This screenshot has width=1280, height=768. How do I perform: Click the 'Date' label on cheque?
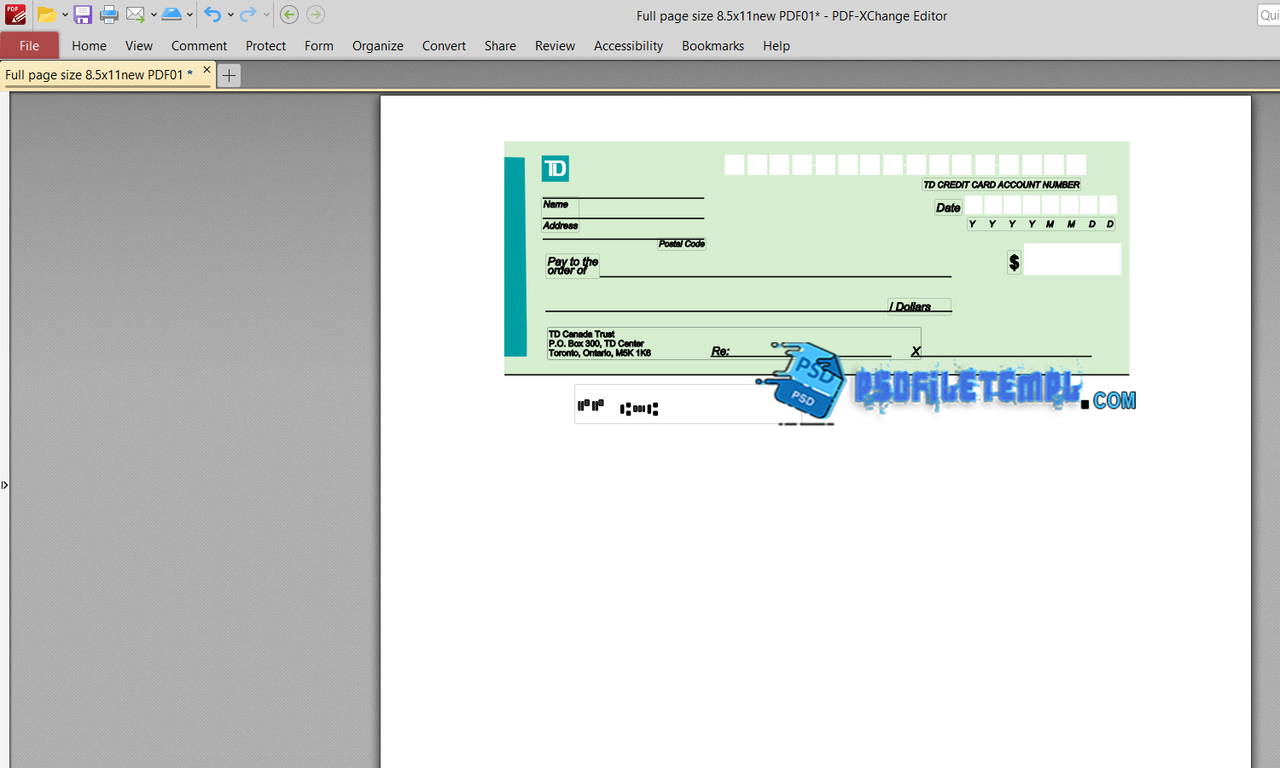click(948, 208)
